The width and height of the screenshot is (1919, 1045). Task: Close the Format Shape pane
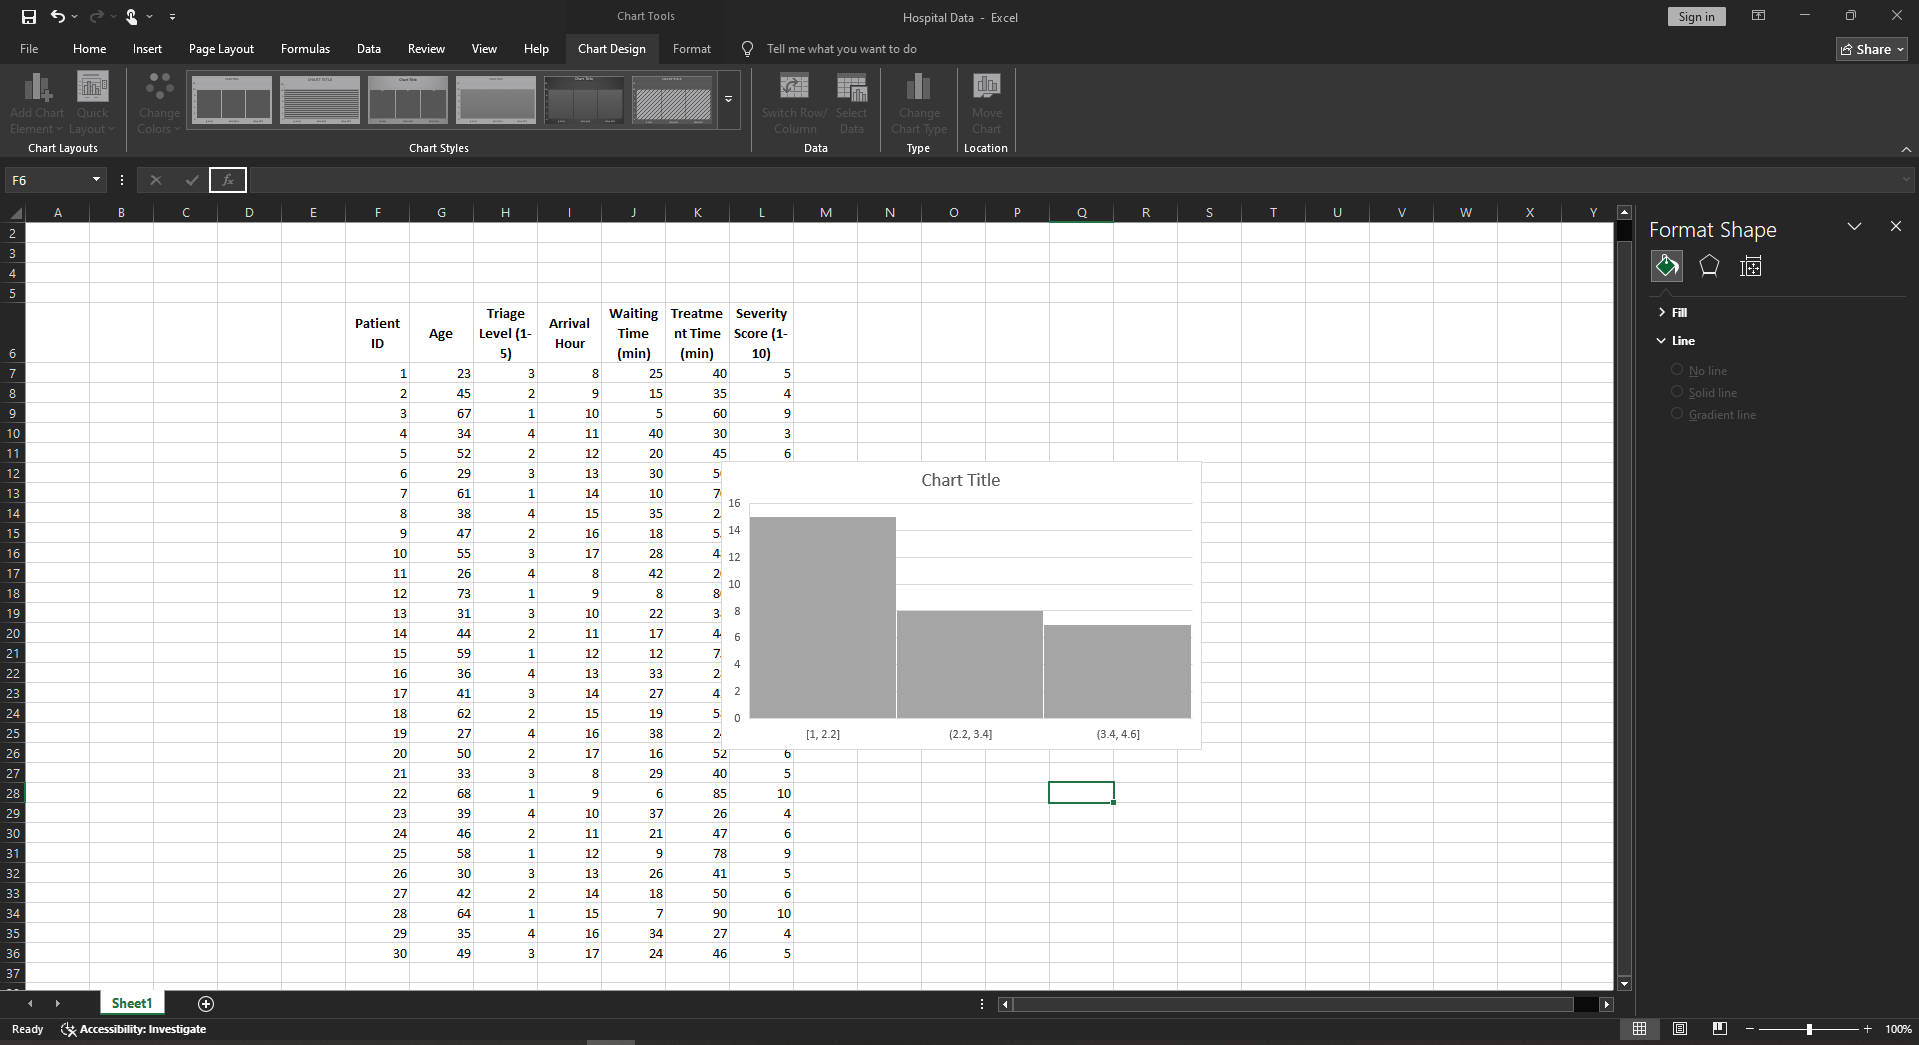click(1896, 227)
